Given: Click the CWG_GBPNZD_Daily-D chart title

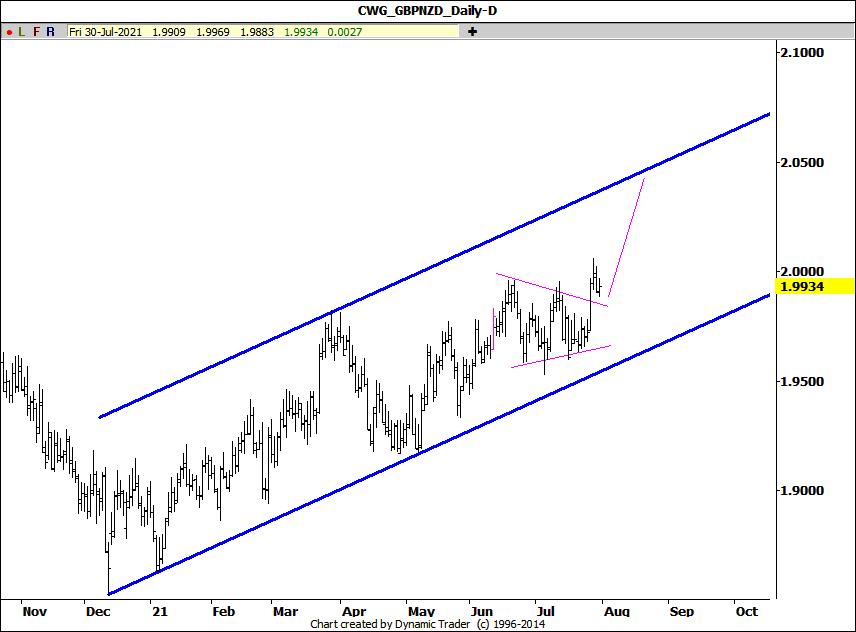Looking at the screenshot, I should pyautogui.click(x=427, y=10).
